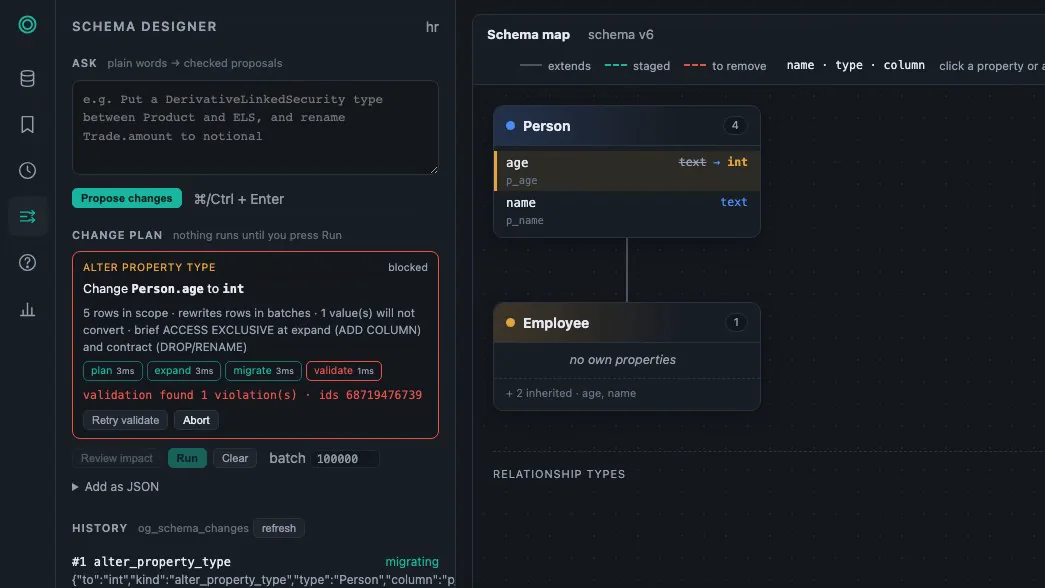1045x588 pixels.
Task: Click the 'staged' legend entry
Action: [x=637, y=66]
